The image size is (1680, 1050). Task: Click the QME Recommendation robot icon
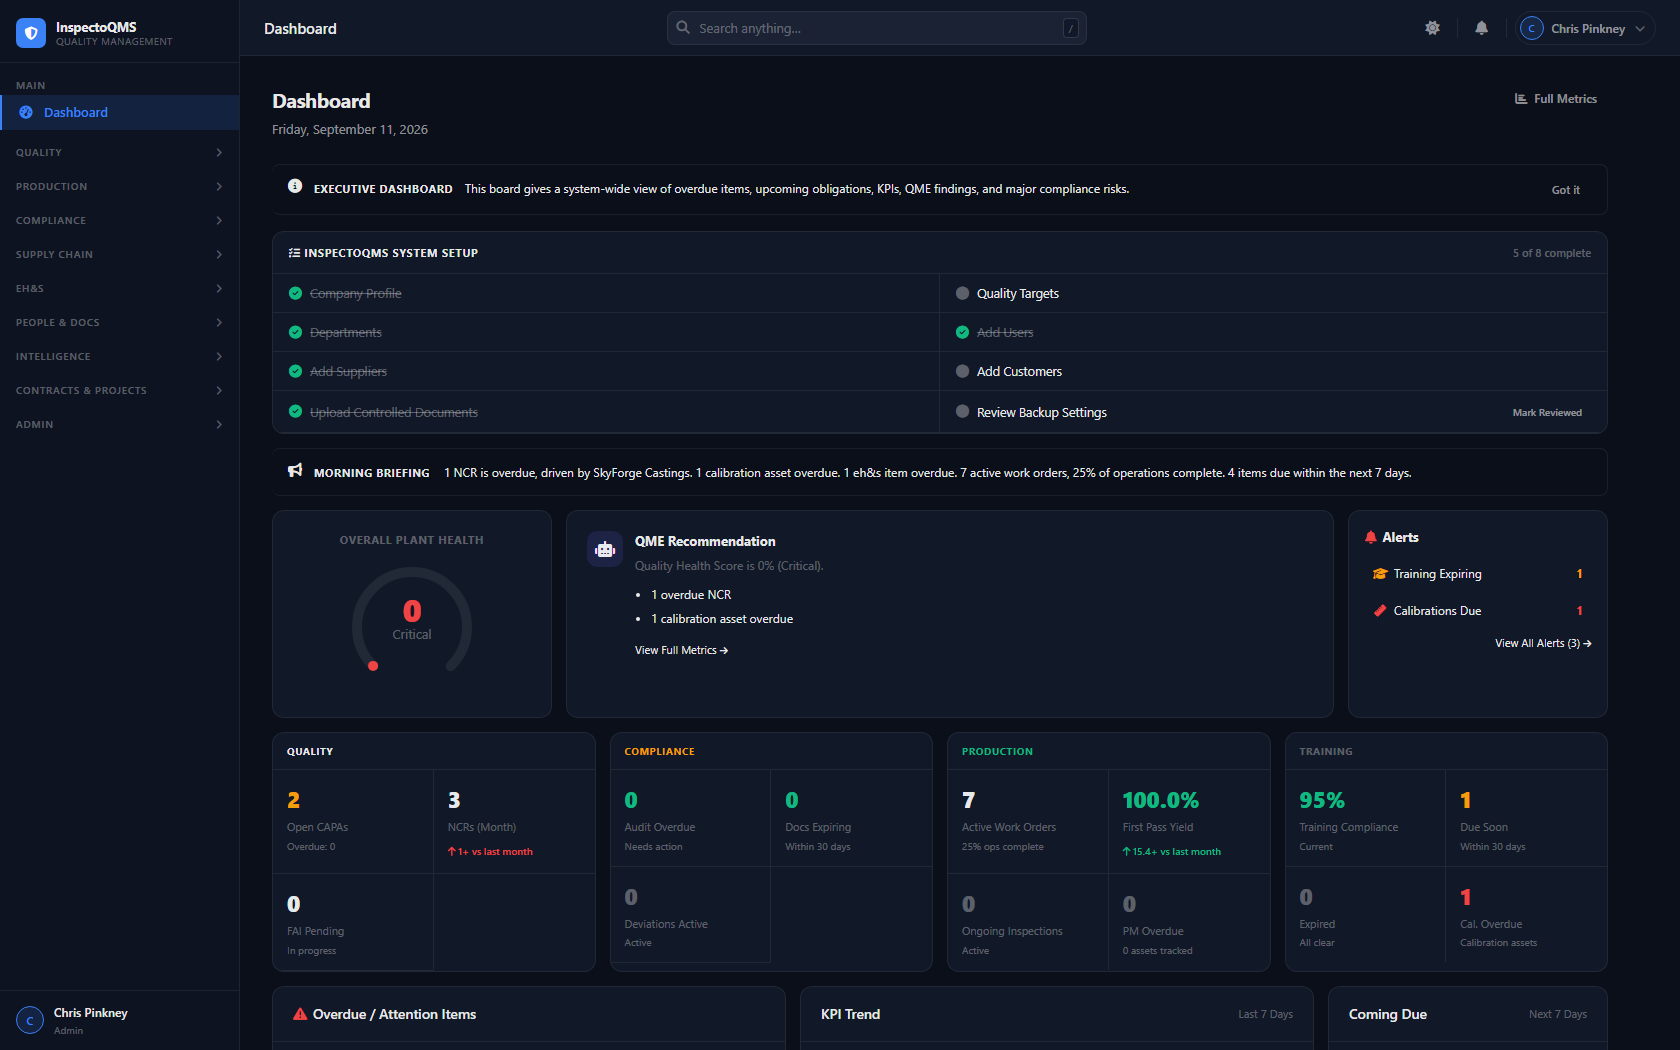[605, 549]
